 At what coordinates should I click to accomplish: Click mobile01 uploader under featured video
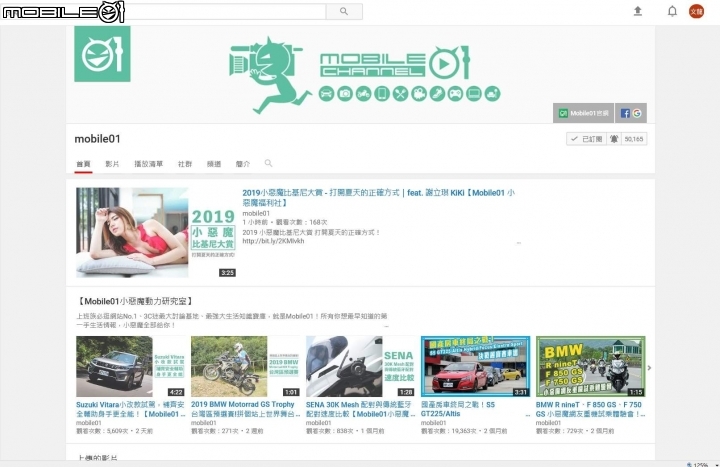(256, 214)
